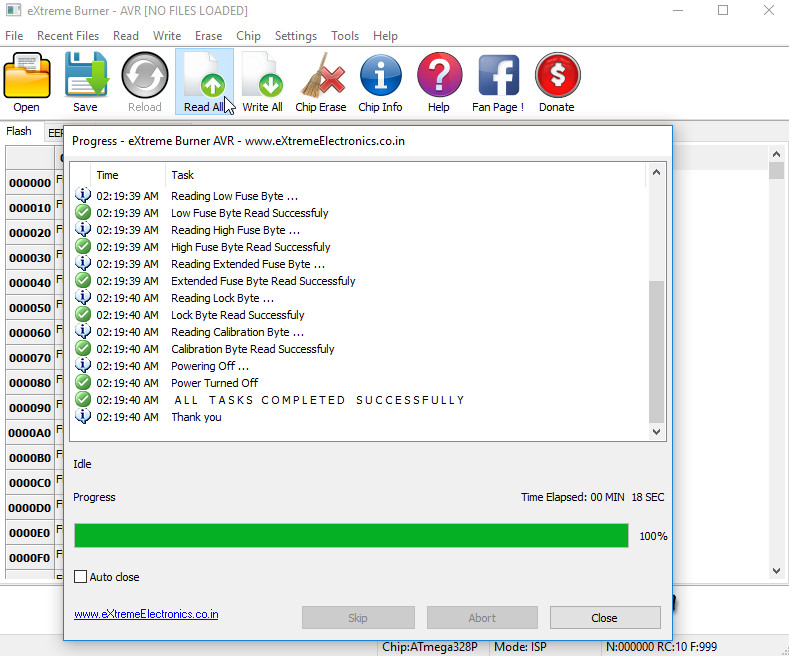Open the File menu
Viewport: 789px width, 656px height.
point(14,36)
